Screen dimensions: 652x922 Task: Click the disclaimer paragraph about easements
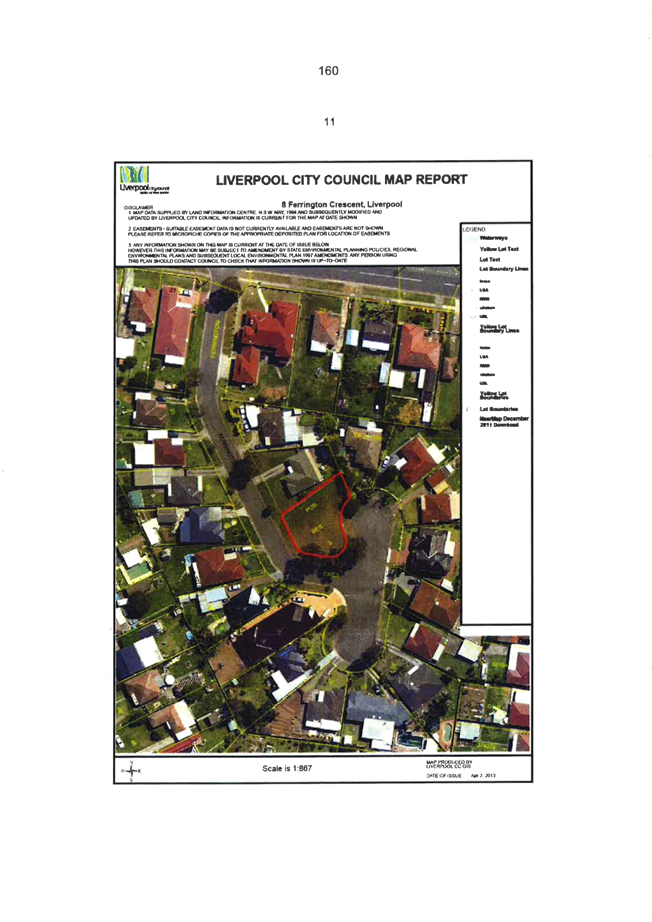tap(259, 230)
